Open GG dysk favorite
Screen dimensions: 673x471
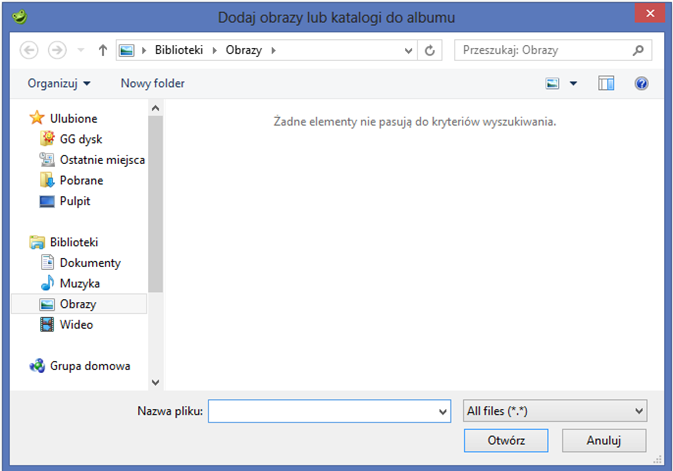(x=81, y=139)
